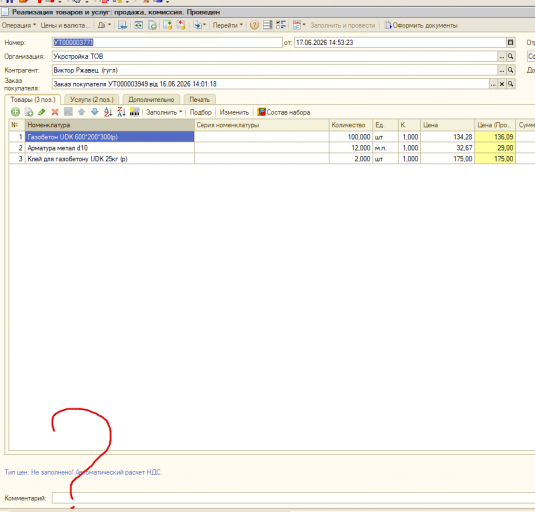Click Заполнить и провести button

[343, 25]
